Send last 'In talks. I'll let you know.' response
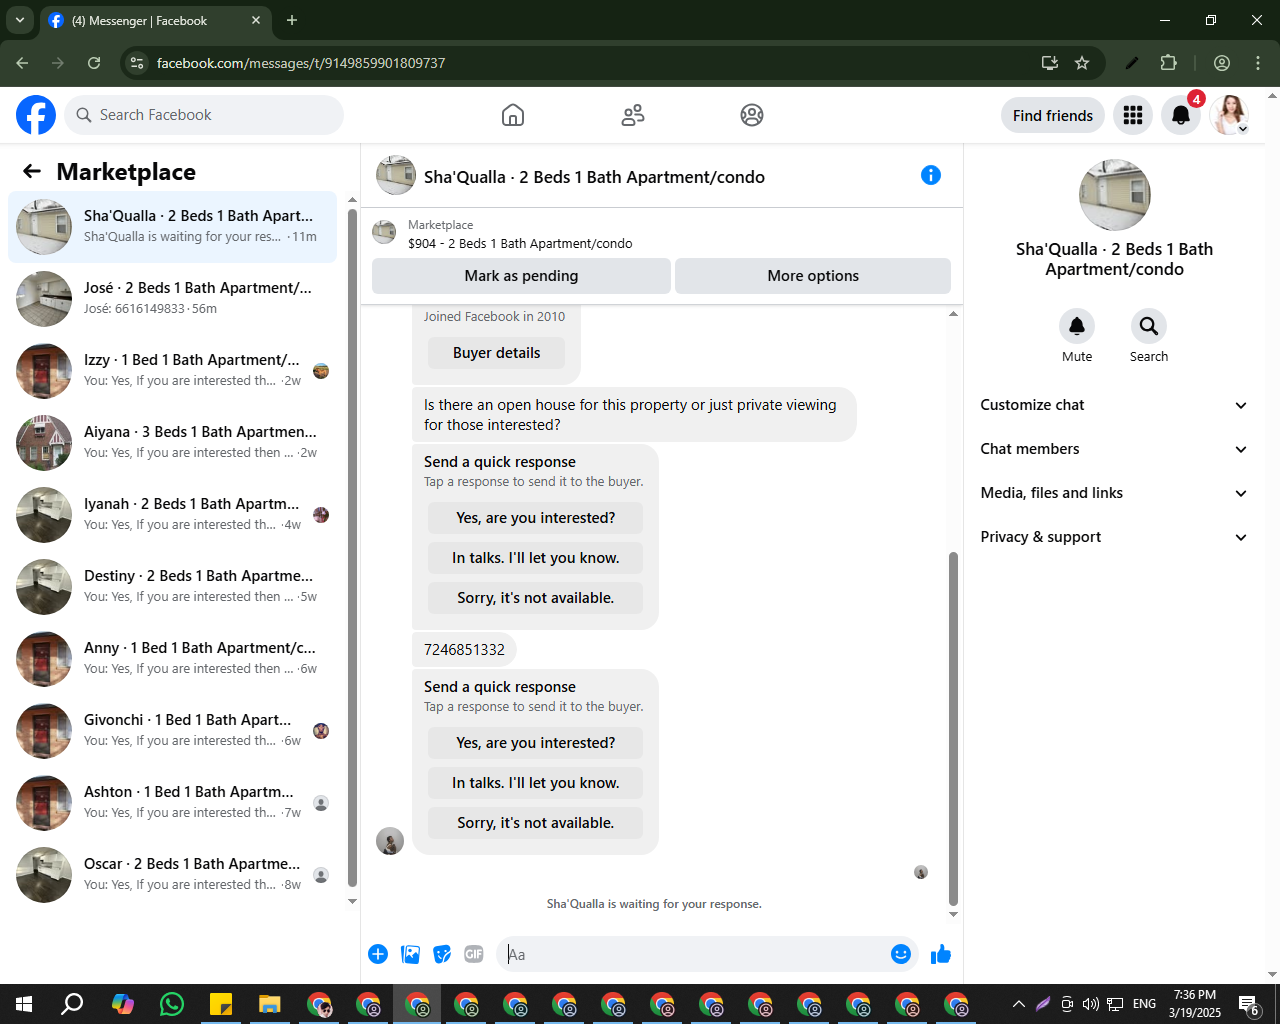 [x=535, y=783]
